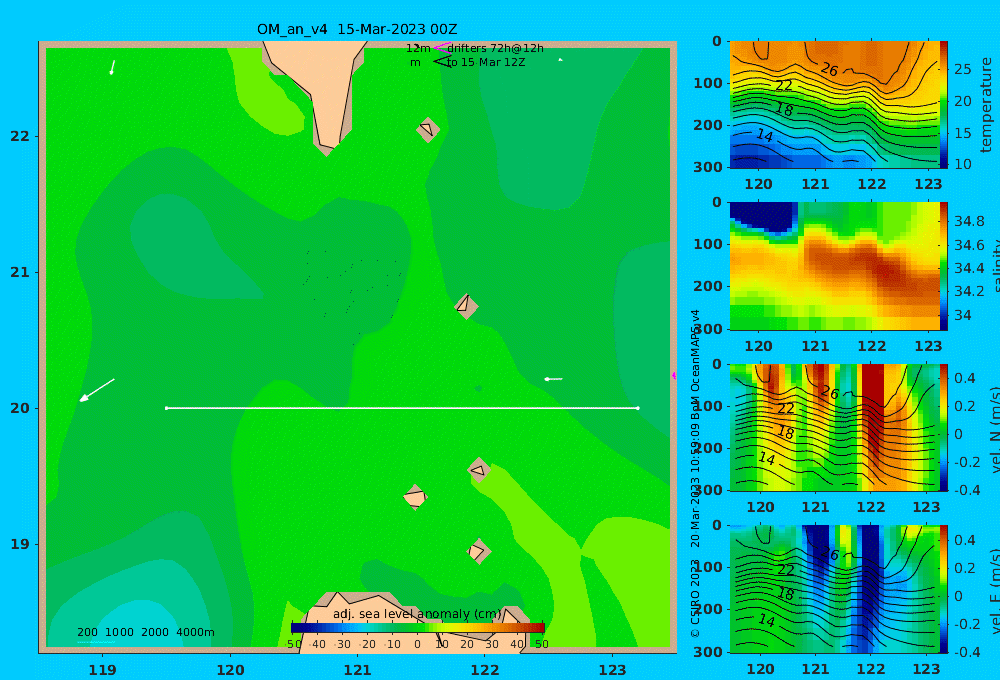Click the "temperature" colorbar axis label
Viewport: 1000px width, 680px height.
986,105
